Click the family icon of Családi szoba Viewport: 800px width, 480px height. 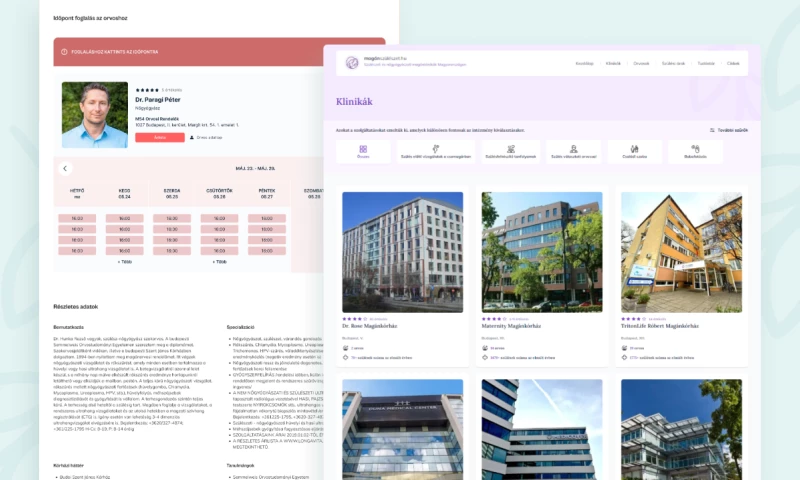(634, 148)
